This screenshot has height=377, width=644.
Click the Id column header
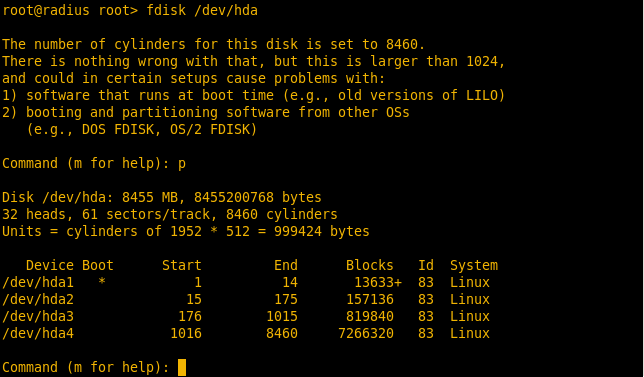point(426,265)
